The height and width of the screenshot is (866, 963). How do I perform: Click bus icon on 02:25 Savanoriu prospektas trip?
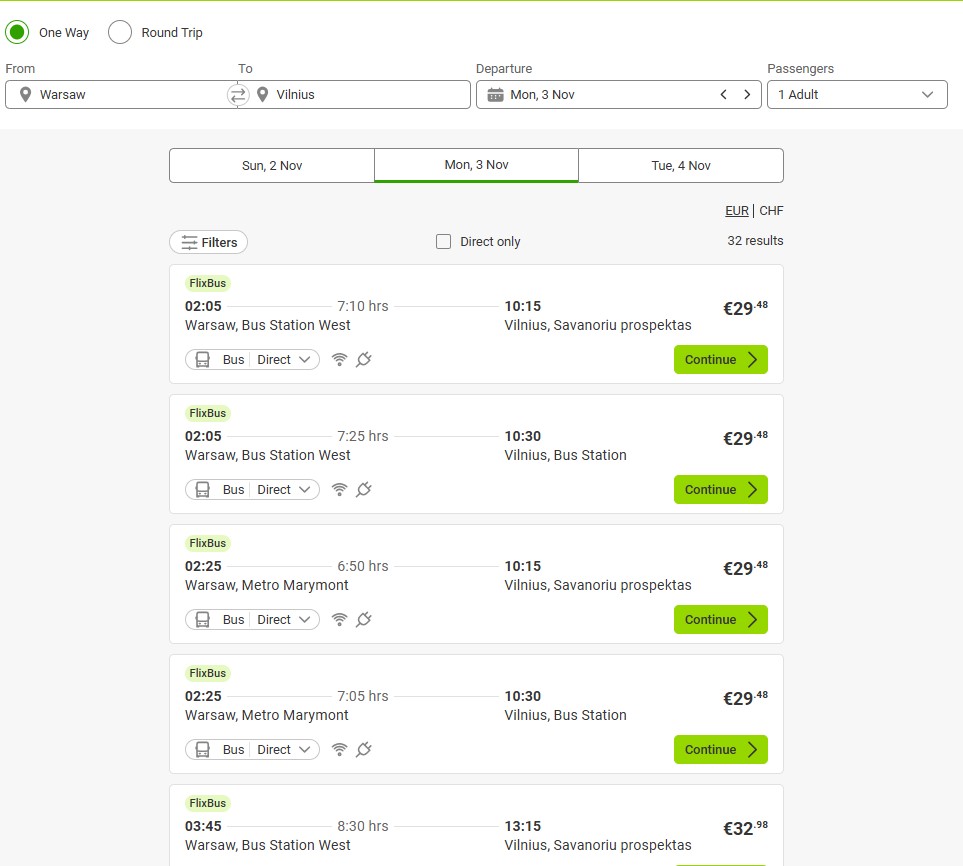point(202,620)
